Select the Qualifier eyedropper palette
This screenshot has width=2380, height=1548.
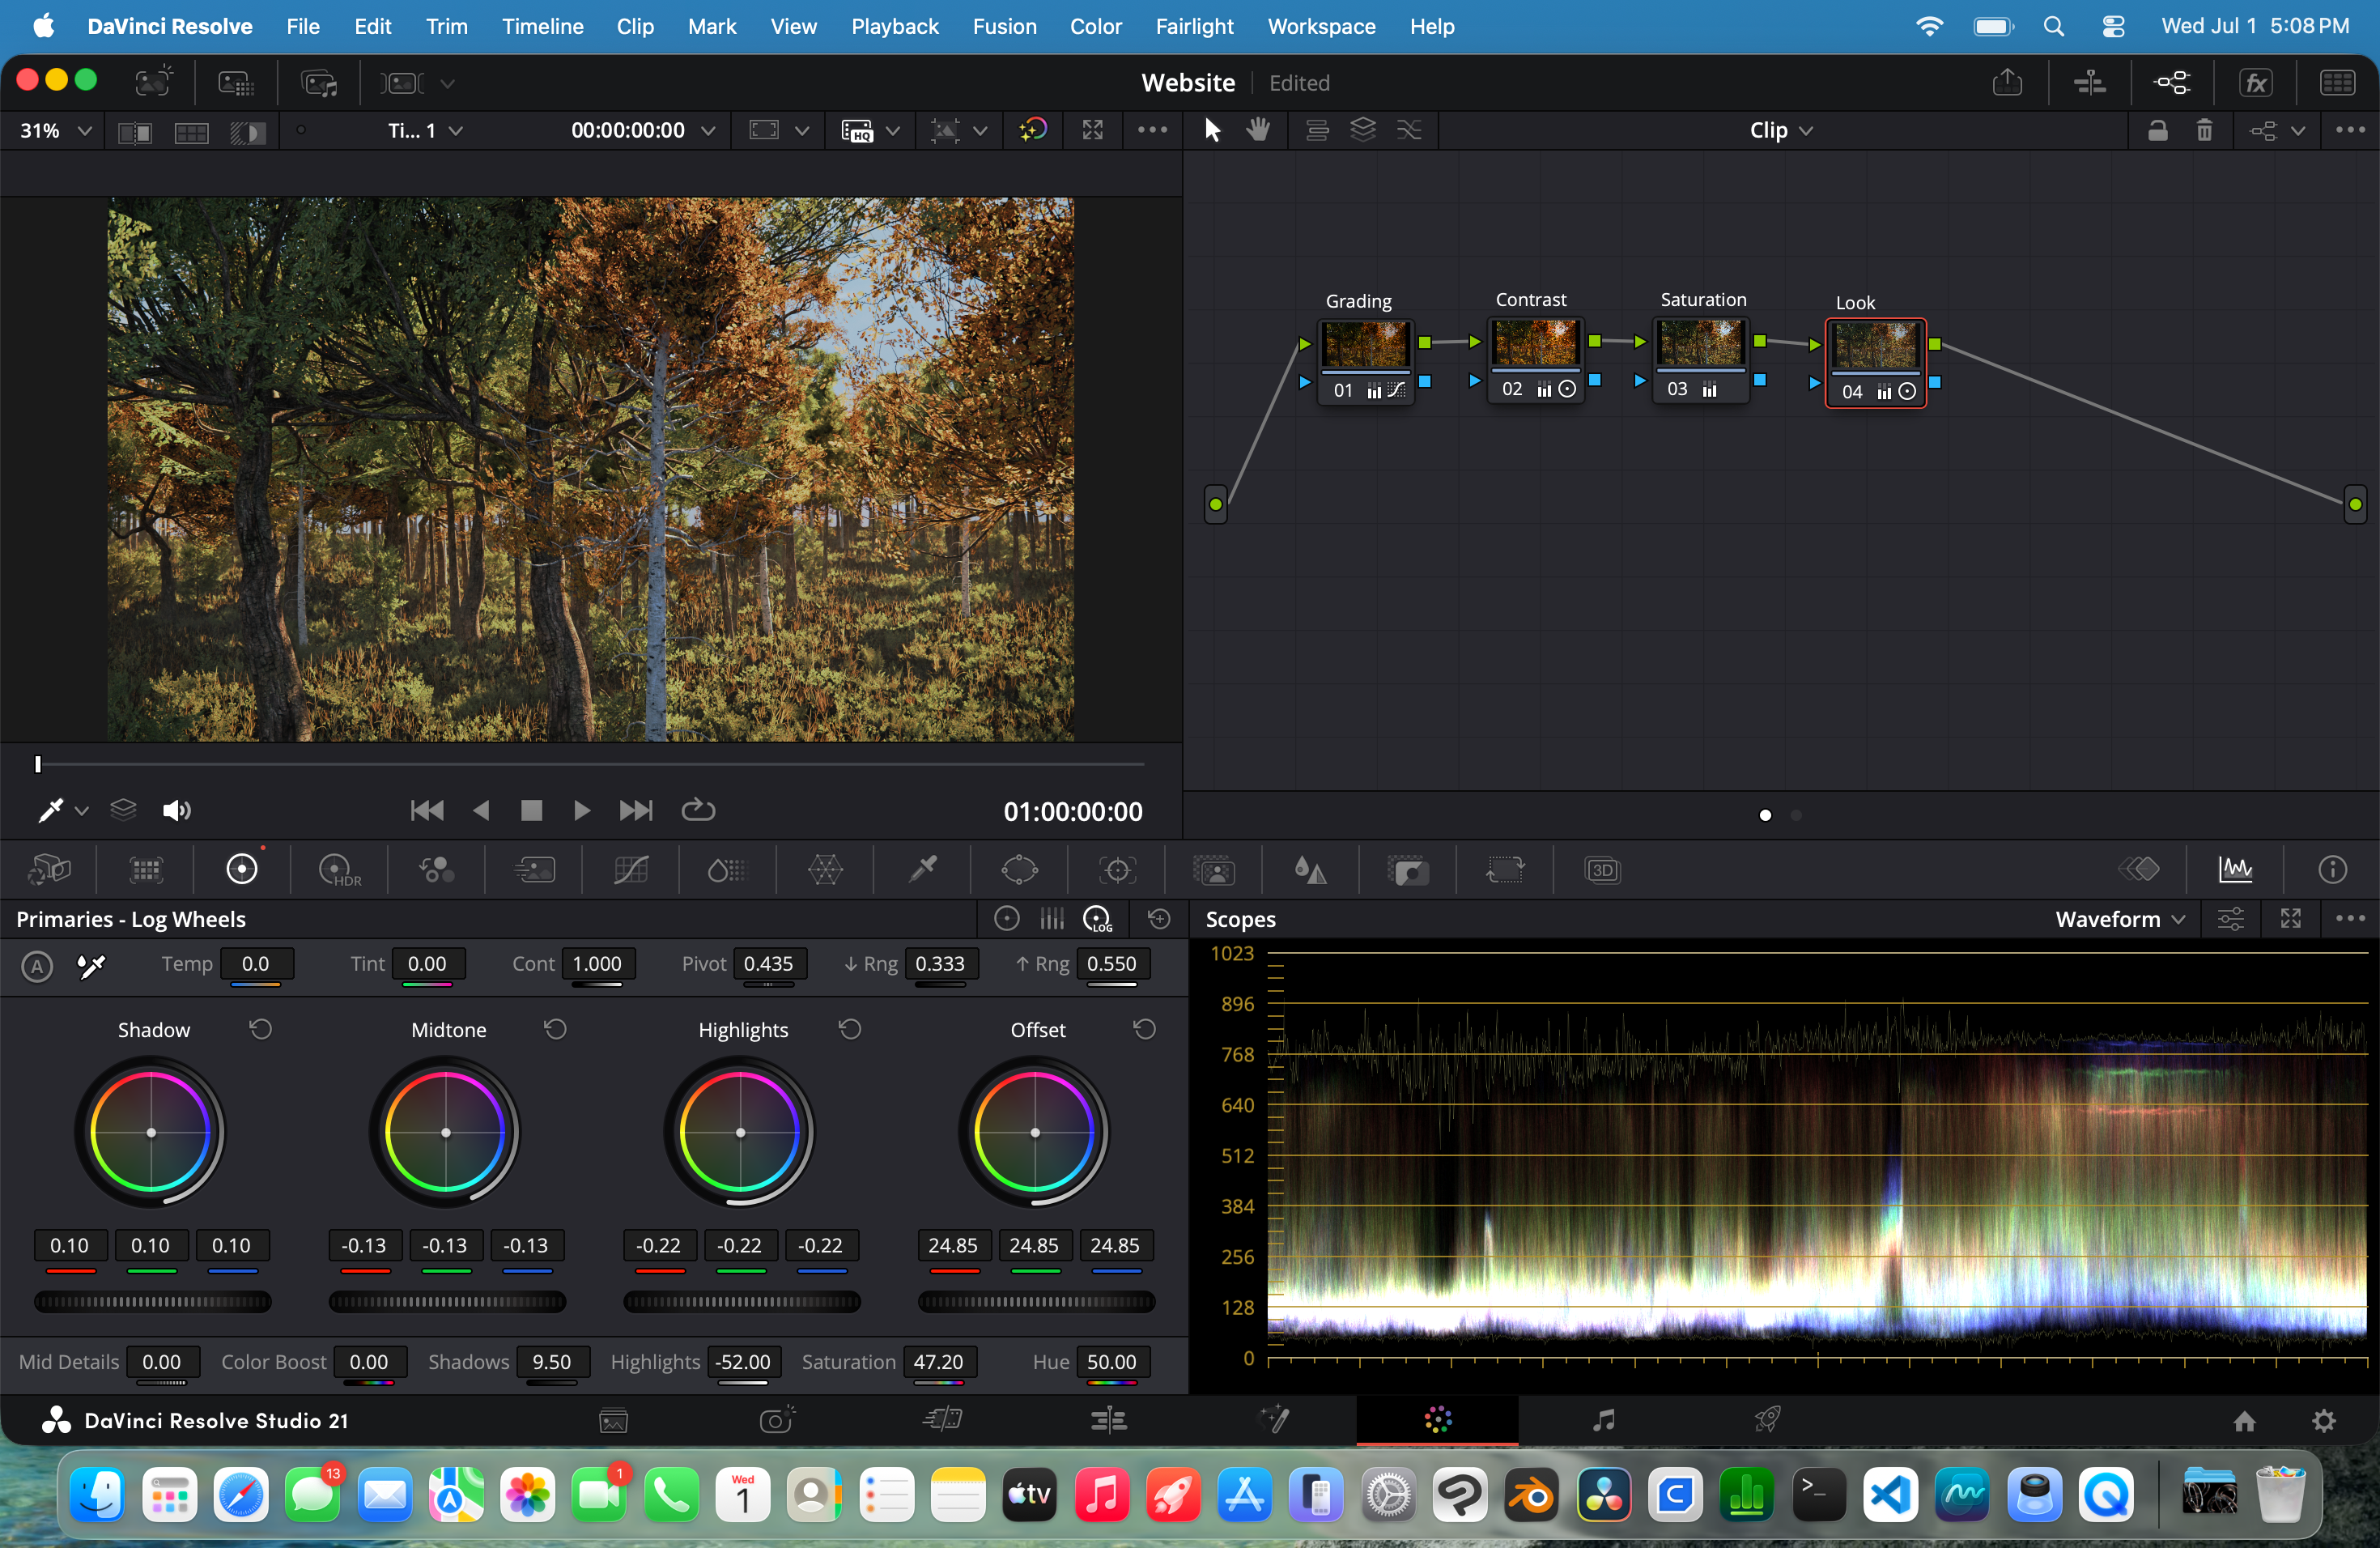point(922,869)
